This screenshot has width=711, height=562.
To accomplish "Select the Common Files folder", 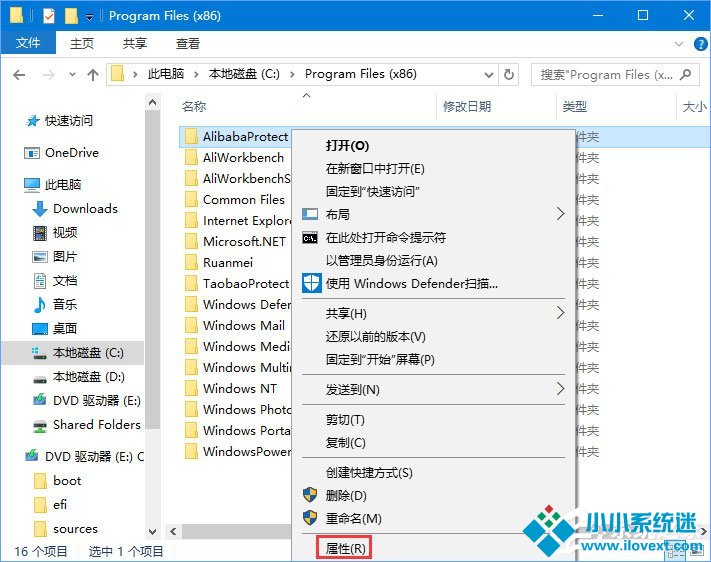I will (x=243, y=200).
